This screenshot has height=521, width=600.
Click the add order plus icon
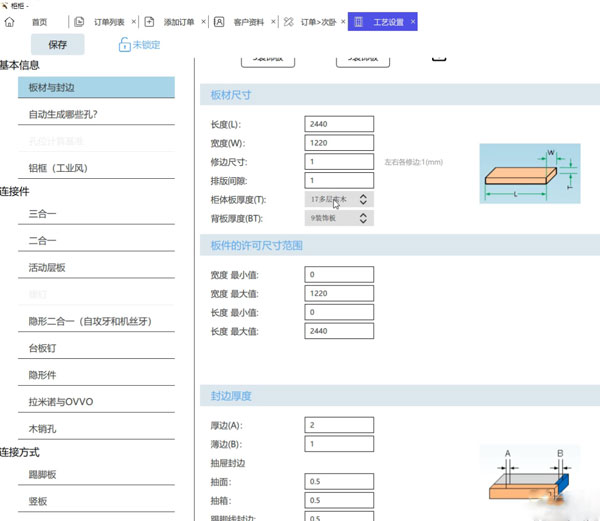tap(149, 22)
